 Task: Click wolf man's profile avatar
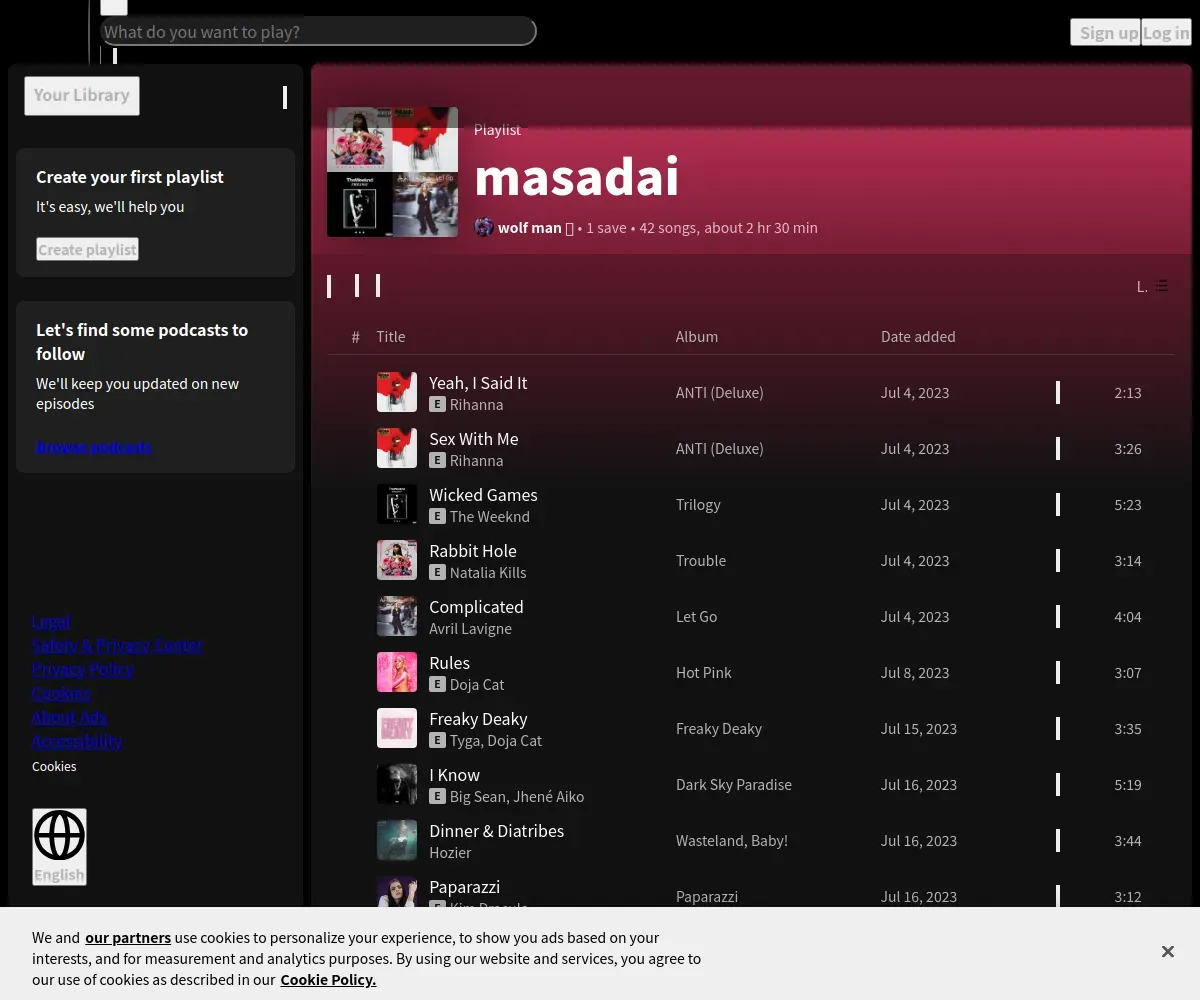(x=484, y=227)
